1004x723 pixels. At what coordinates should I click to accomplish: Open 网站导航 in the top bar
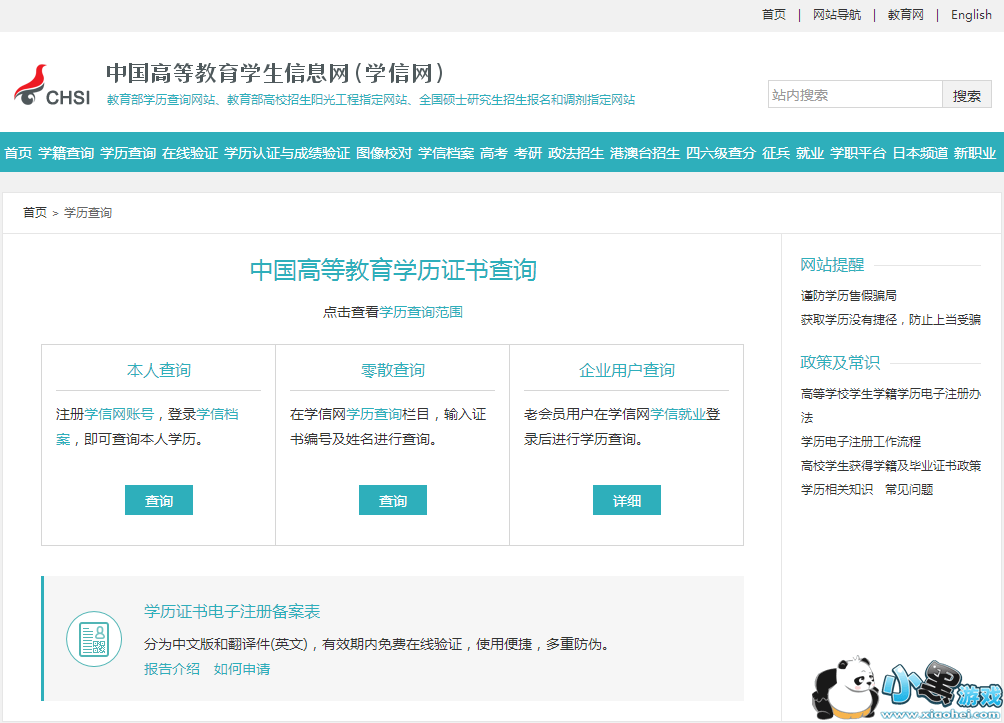[836, 15]
